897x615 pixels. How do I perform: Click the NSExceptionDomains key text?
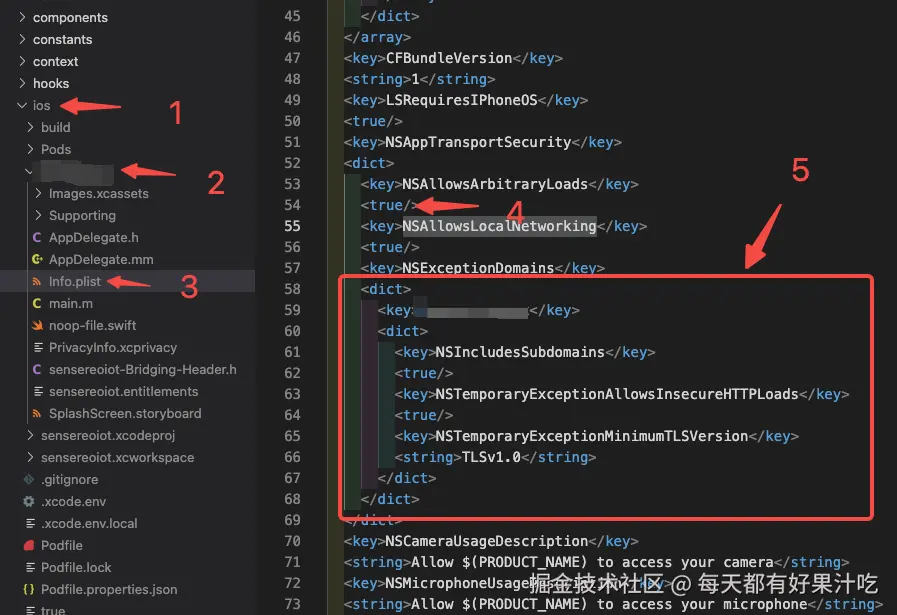478,268
